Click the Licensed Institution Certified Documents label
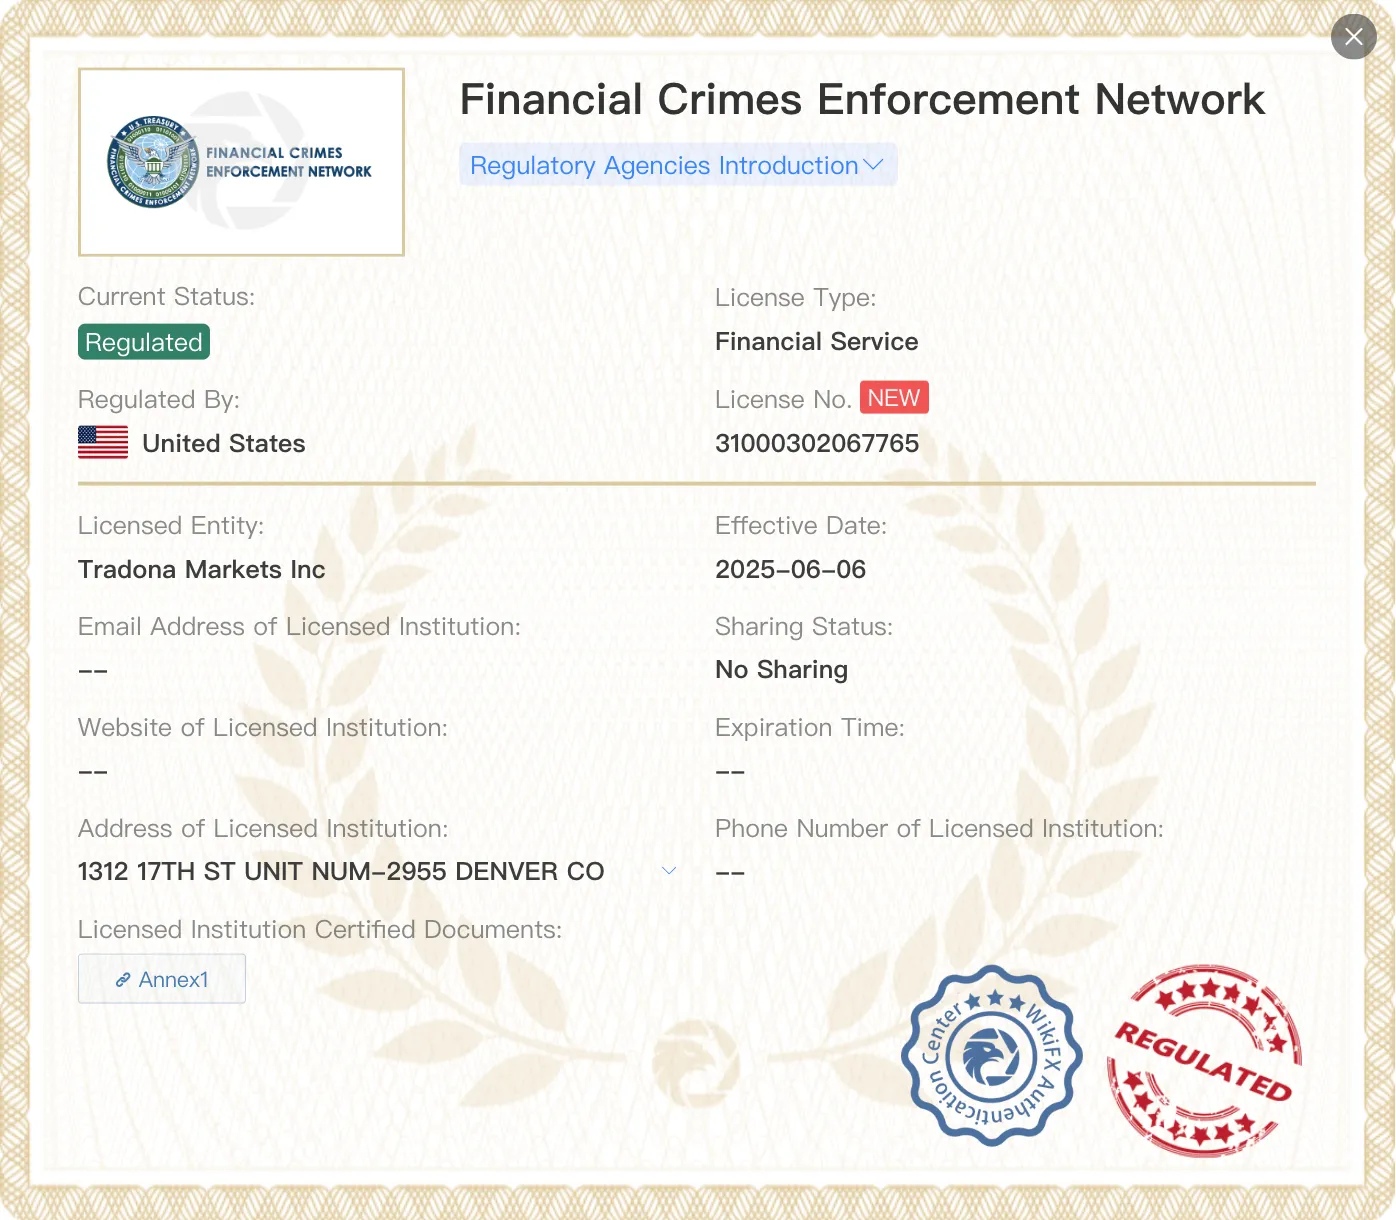Screen dimensions: 1396x1220 (320, 930)
